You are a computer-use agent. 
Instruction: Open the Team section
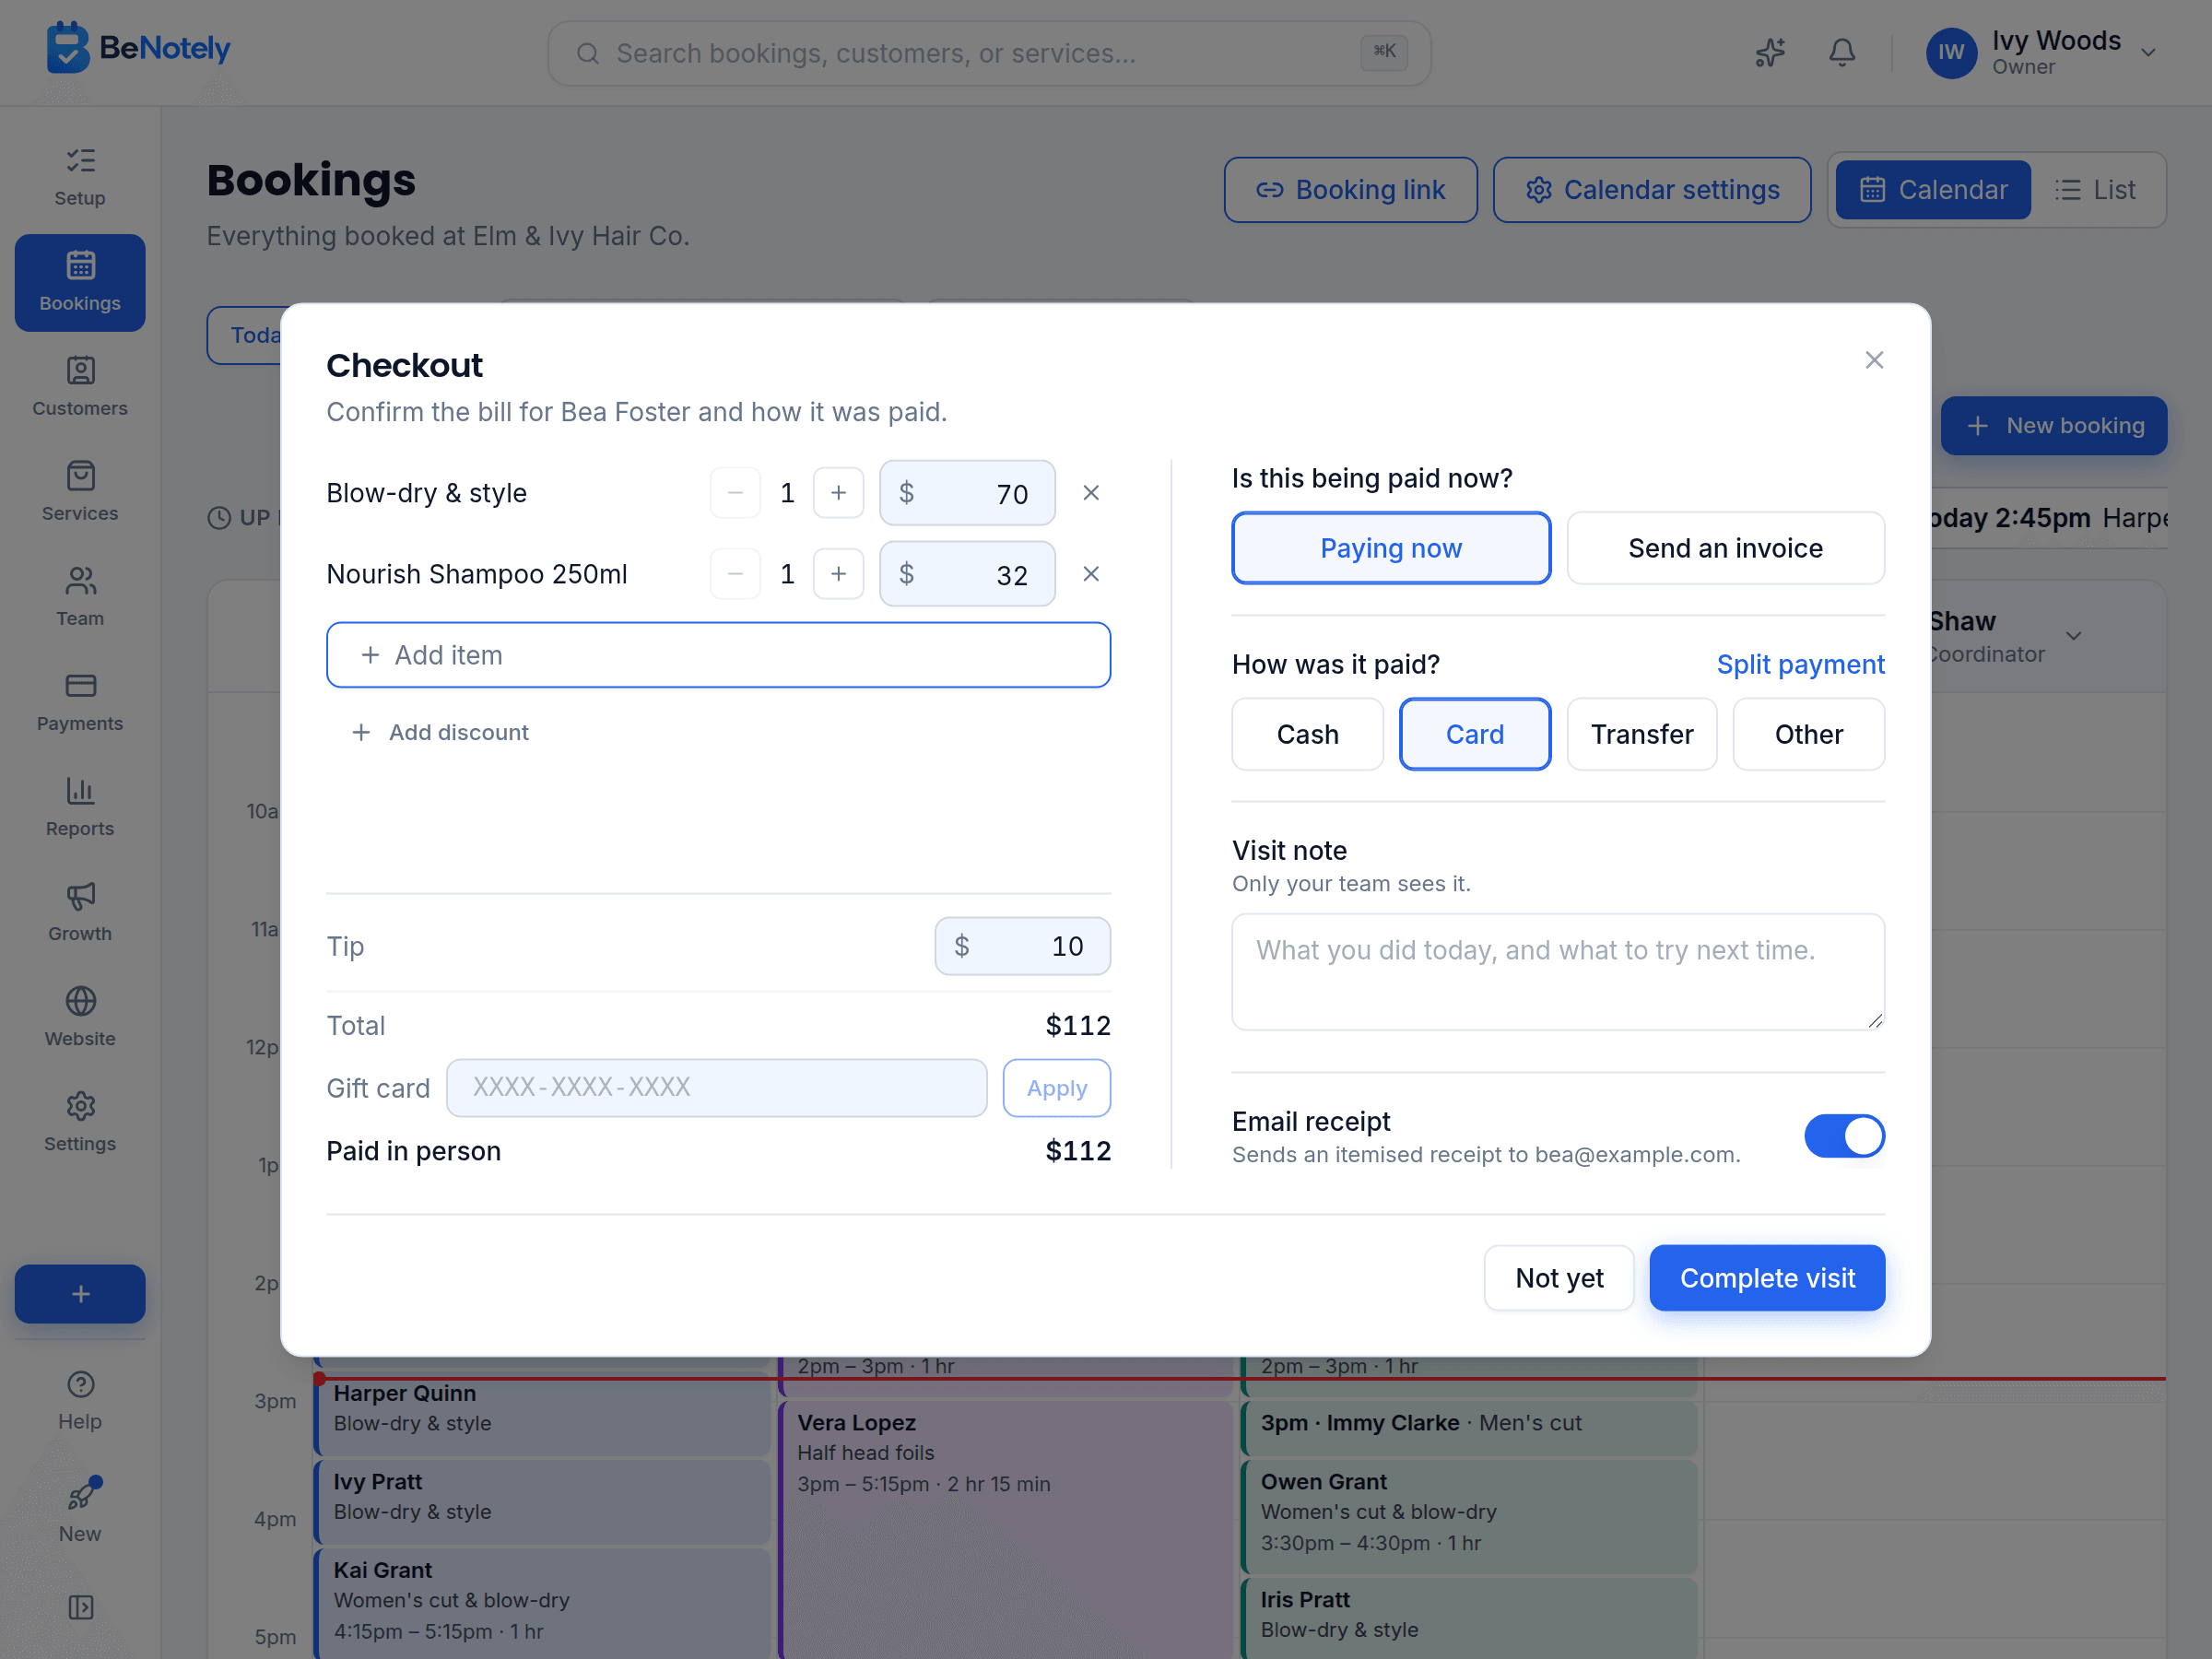(80, 597)
